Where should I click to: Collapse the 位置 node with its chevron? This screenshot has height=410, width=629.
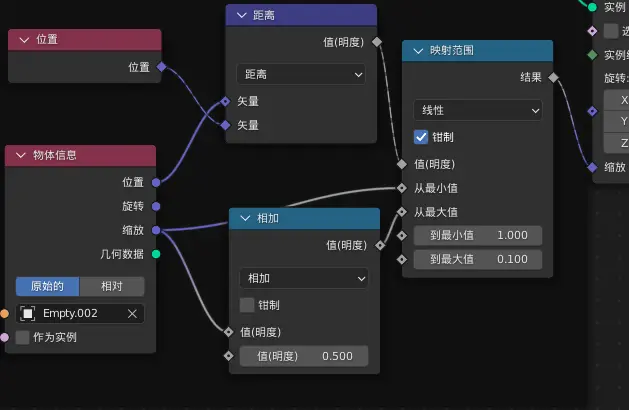pos(24,40)
